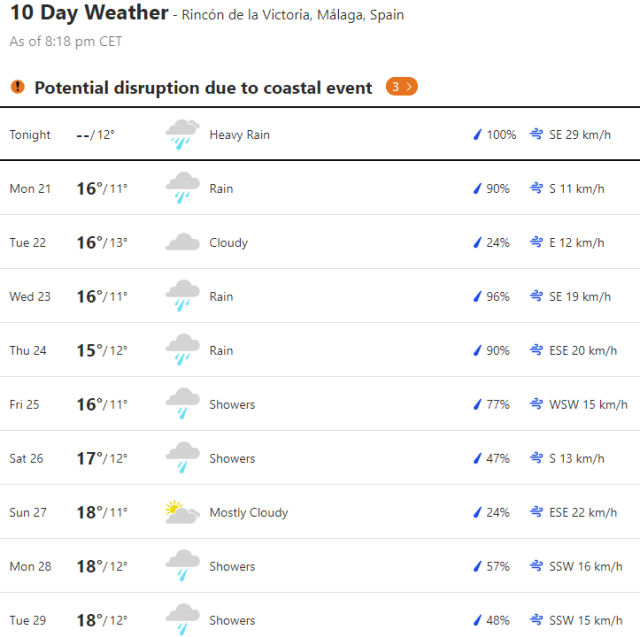This screenshot has height=637, width=640.
Task: Click the Thu 24 high temperature 15°
Action: [89, 351]
